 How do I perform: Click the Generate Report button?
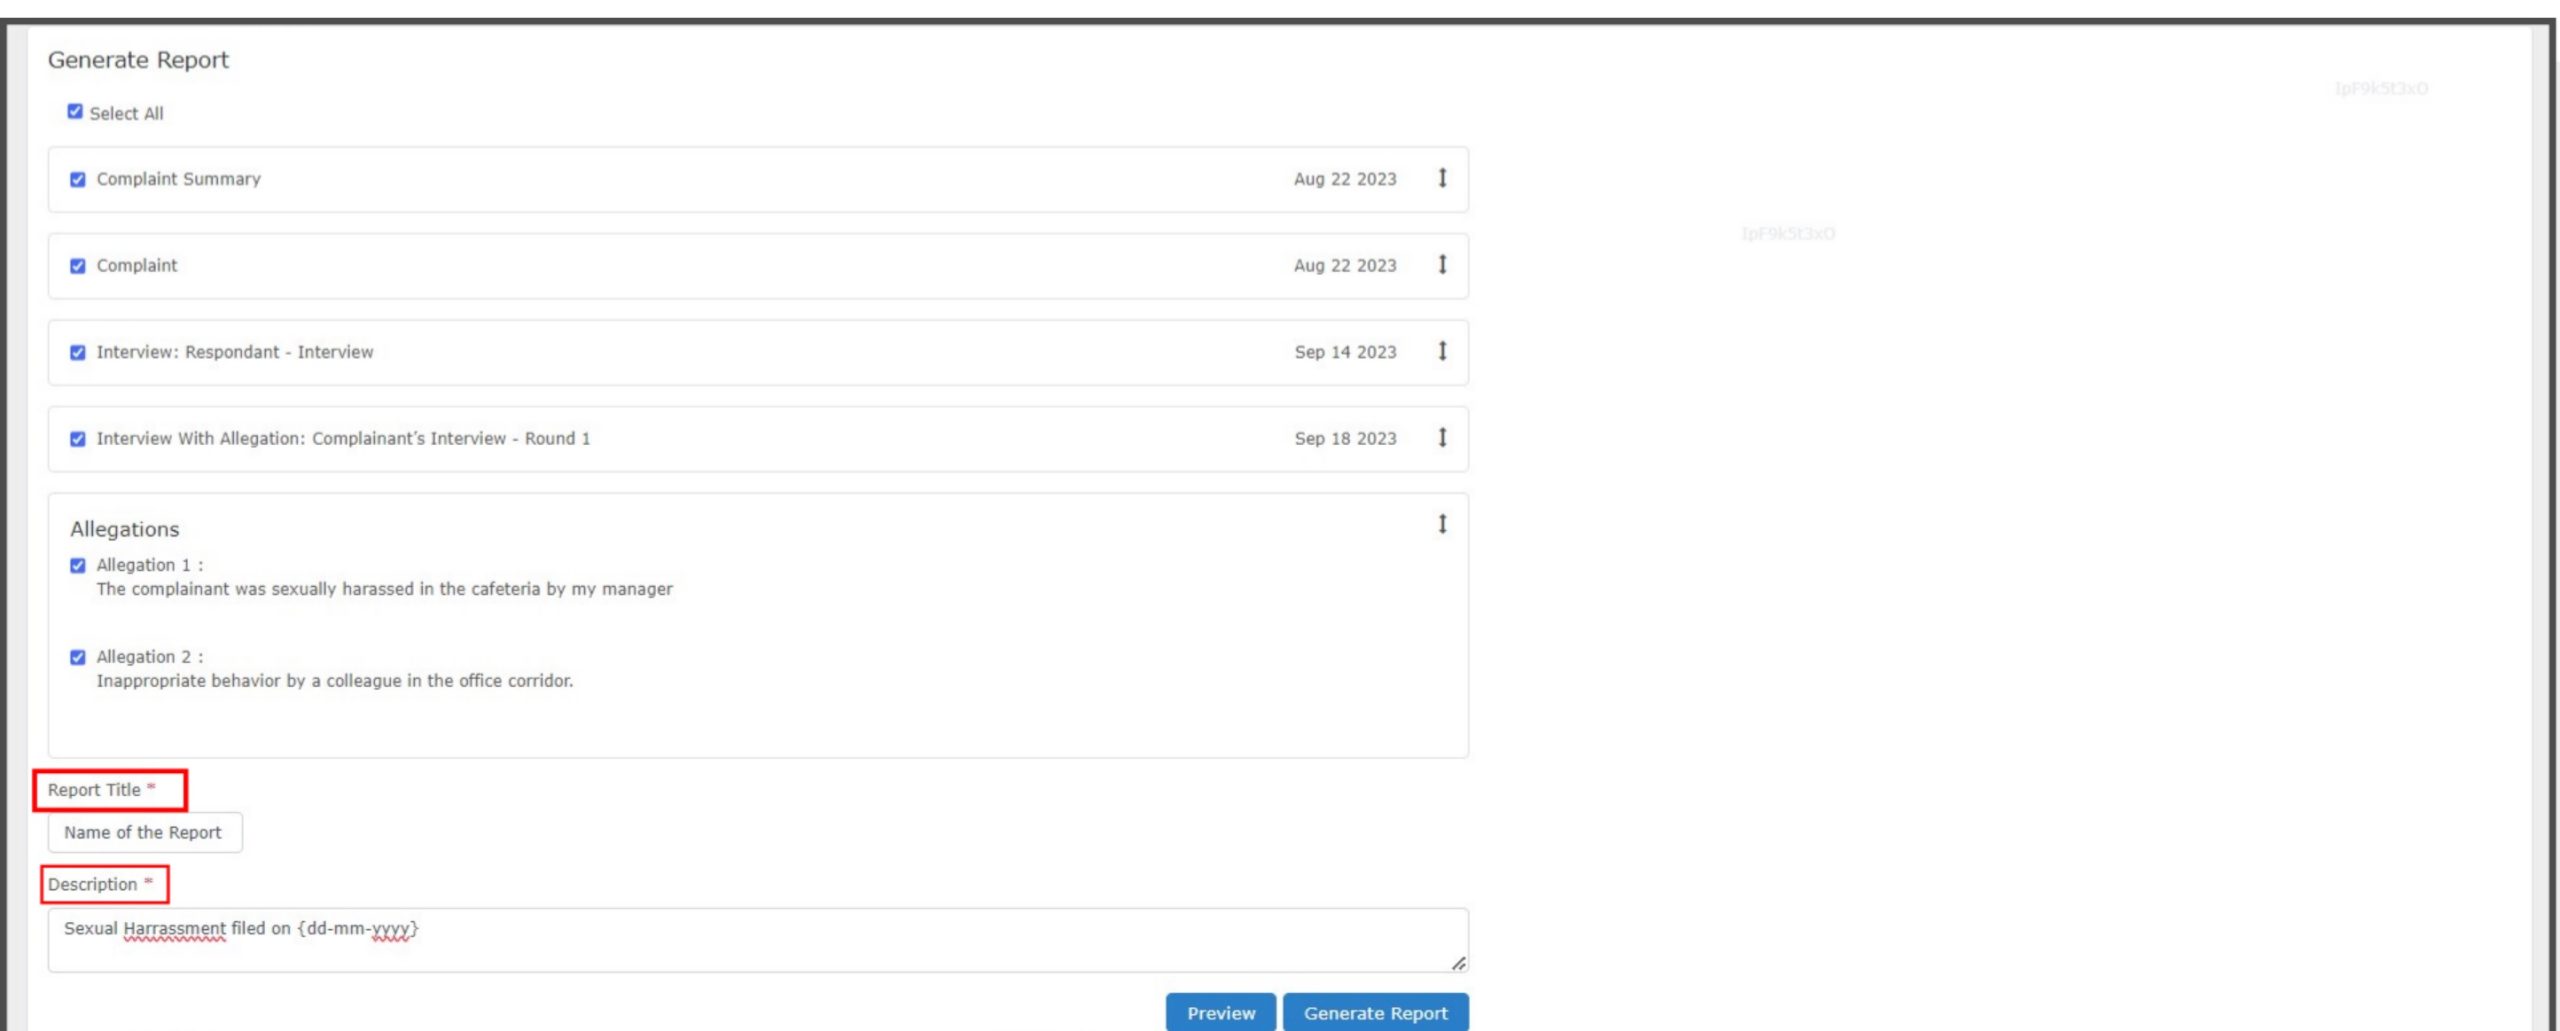click(1375, 1012)
